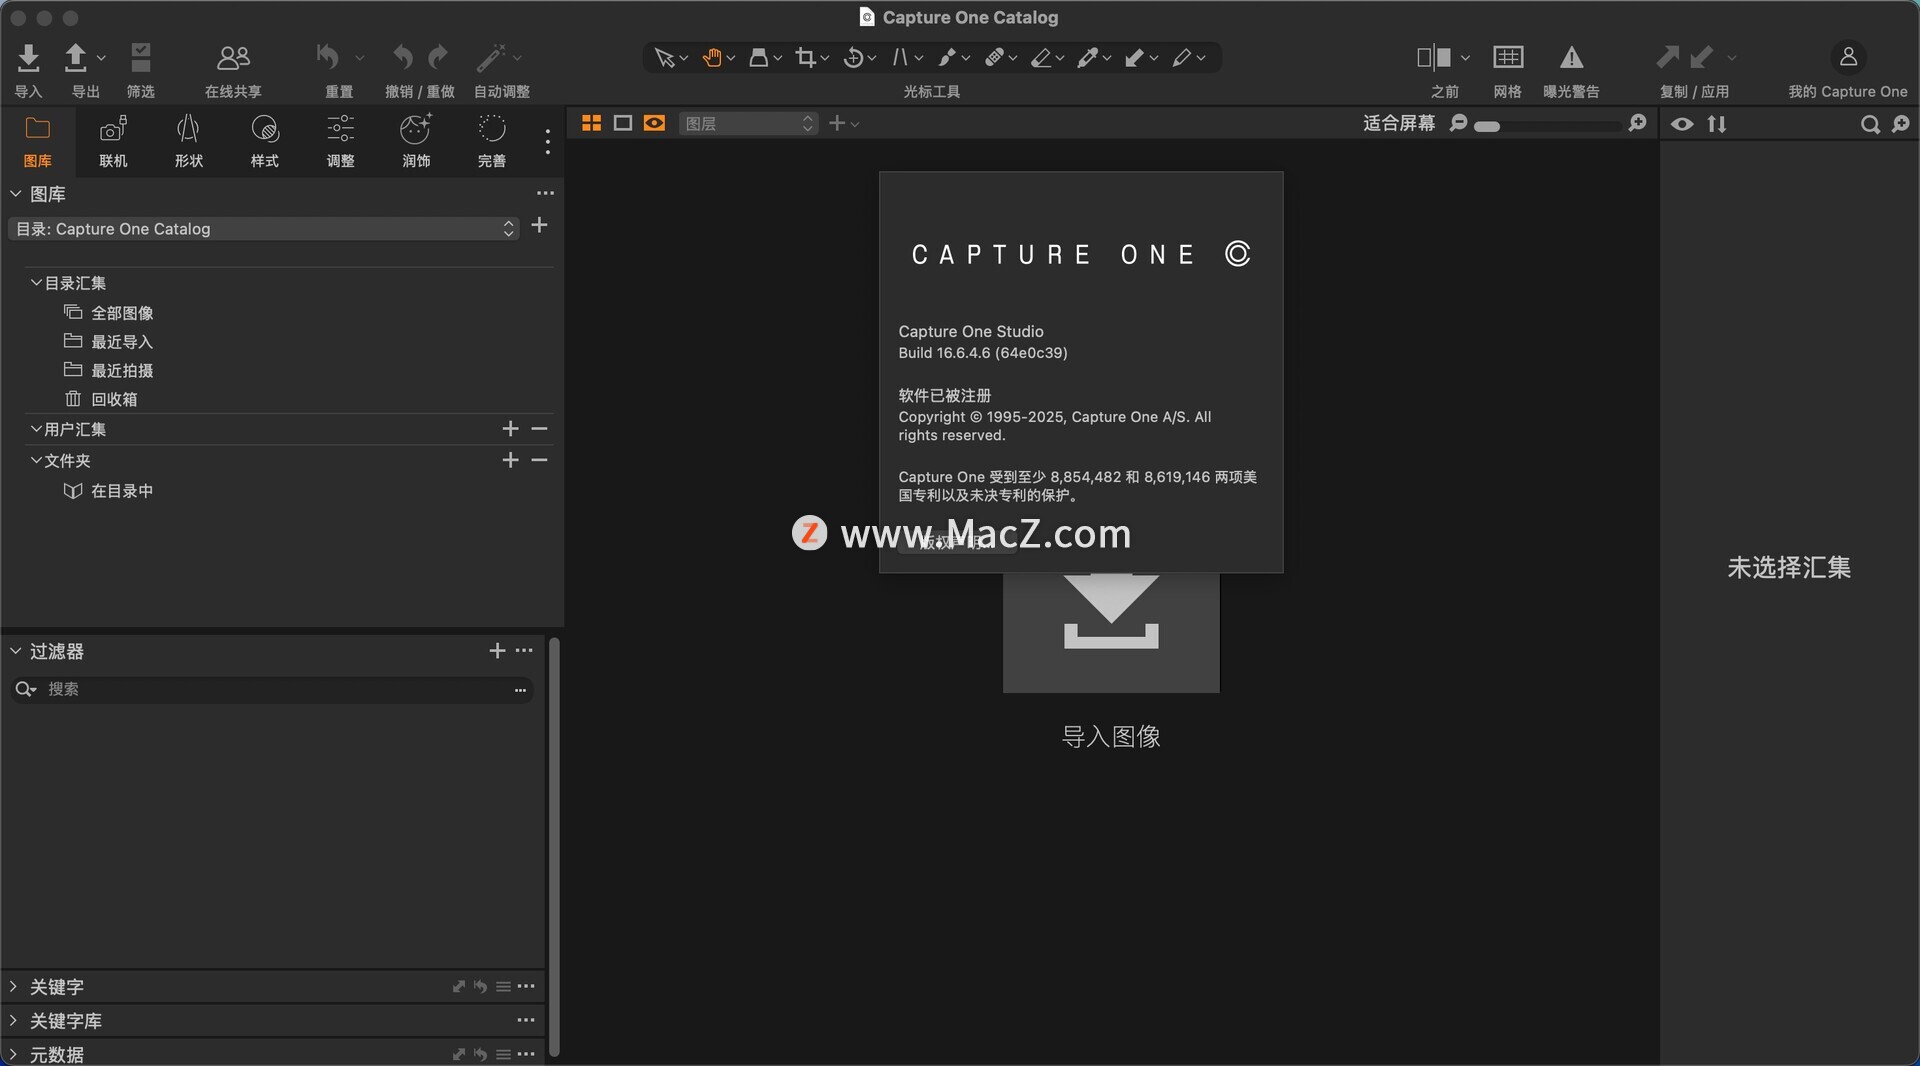This screenshot has width=1920, height=1066.
Task: Switch to the 完善 refine tab
Action: click(x=491, y=141)
